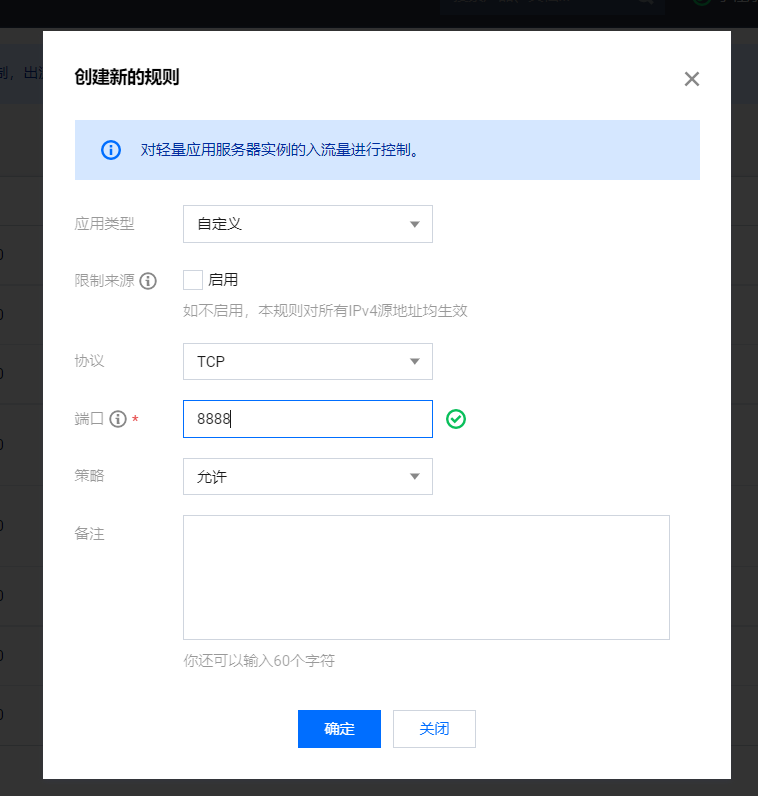
Task: Click the 策略 field label
Action: tap(89, 476)
